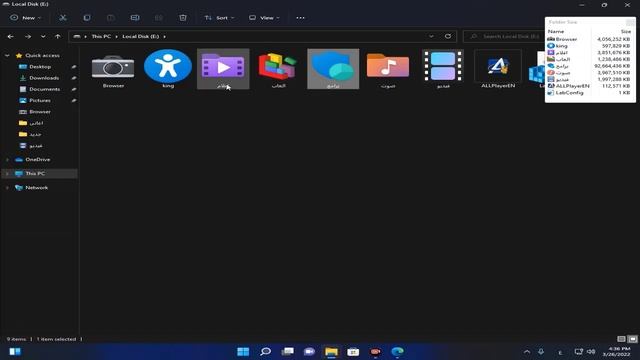Select OneDrive in the navigation pane
The height and width of the screenshot is (360, 640).
pyautogui.click(x=37, y=160)
